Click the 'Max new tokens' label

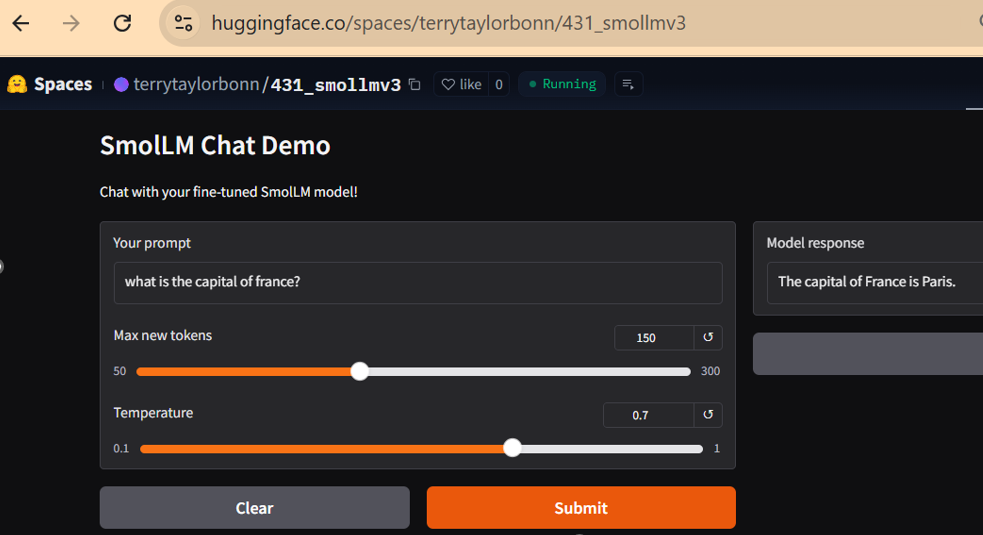[x=163, y=336]
